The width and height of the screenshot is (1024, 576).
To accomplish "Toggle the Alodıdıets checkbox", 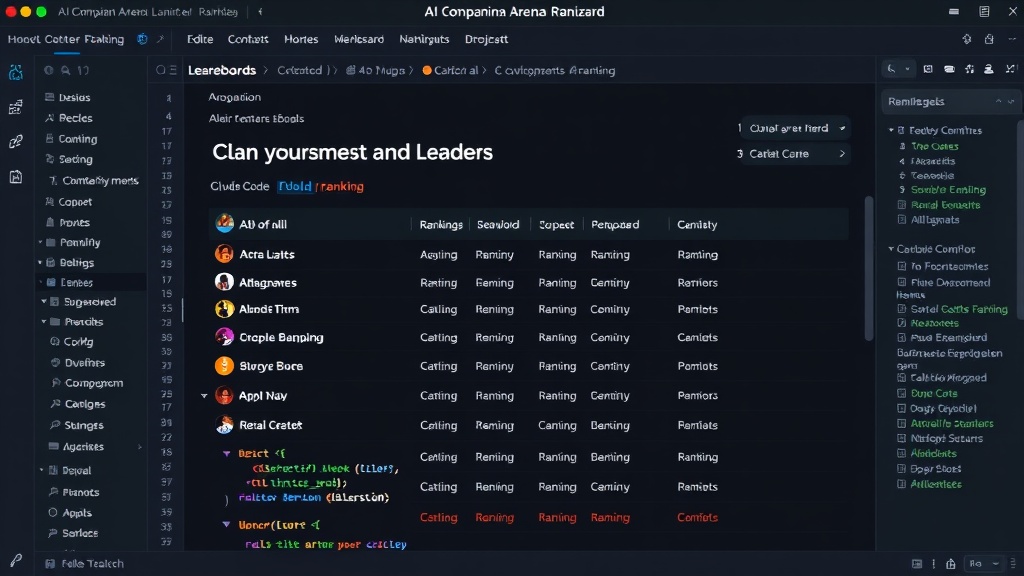I will tap(902, 454).
